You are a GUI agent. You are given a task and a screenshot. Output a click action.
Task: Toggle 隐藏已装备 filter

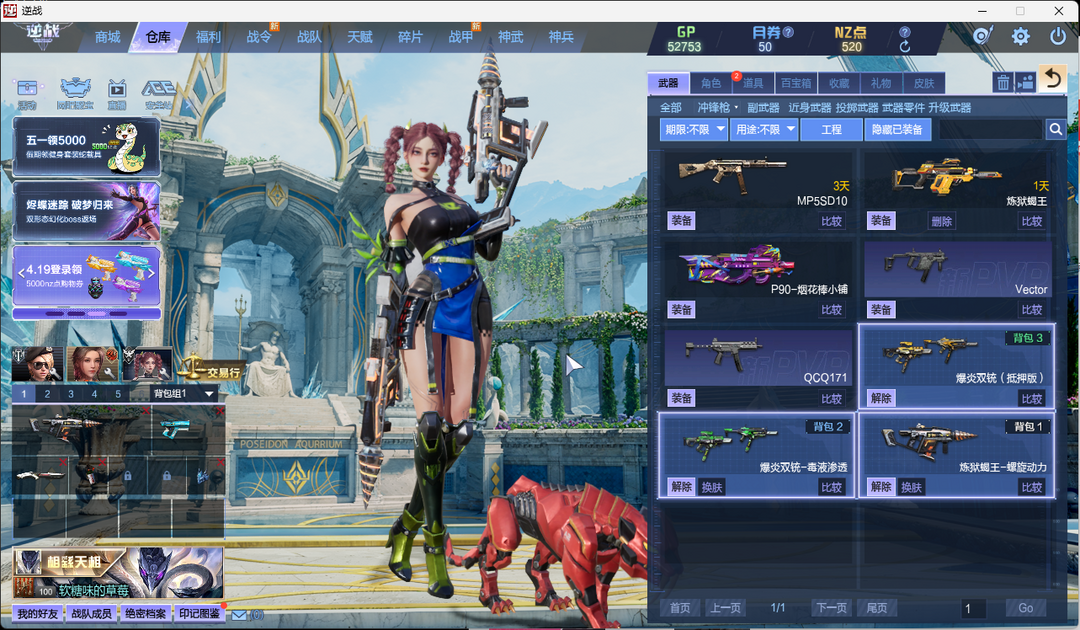pyautogui.click(x=897, y=129)
